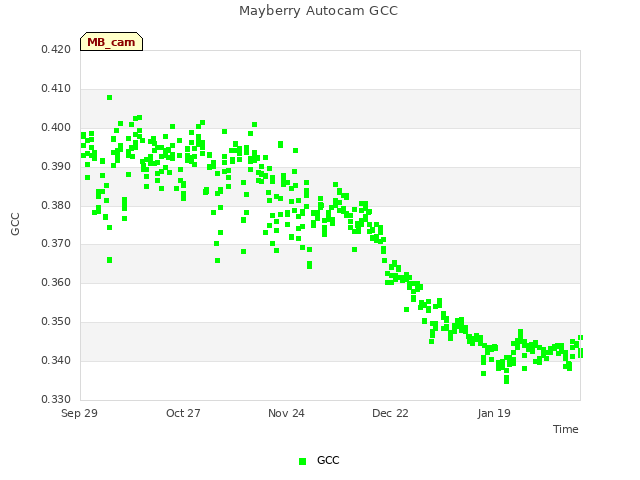Select the Dec 22 axis label
Image resolution: width=640 pixels, height=480 pixels.
(x=390, y=413)
